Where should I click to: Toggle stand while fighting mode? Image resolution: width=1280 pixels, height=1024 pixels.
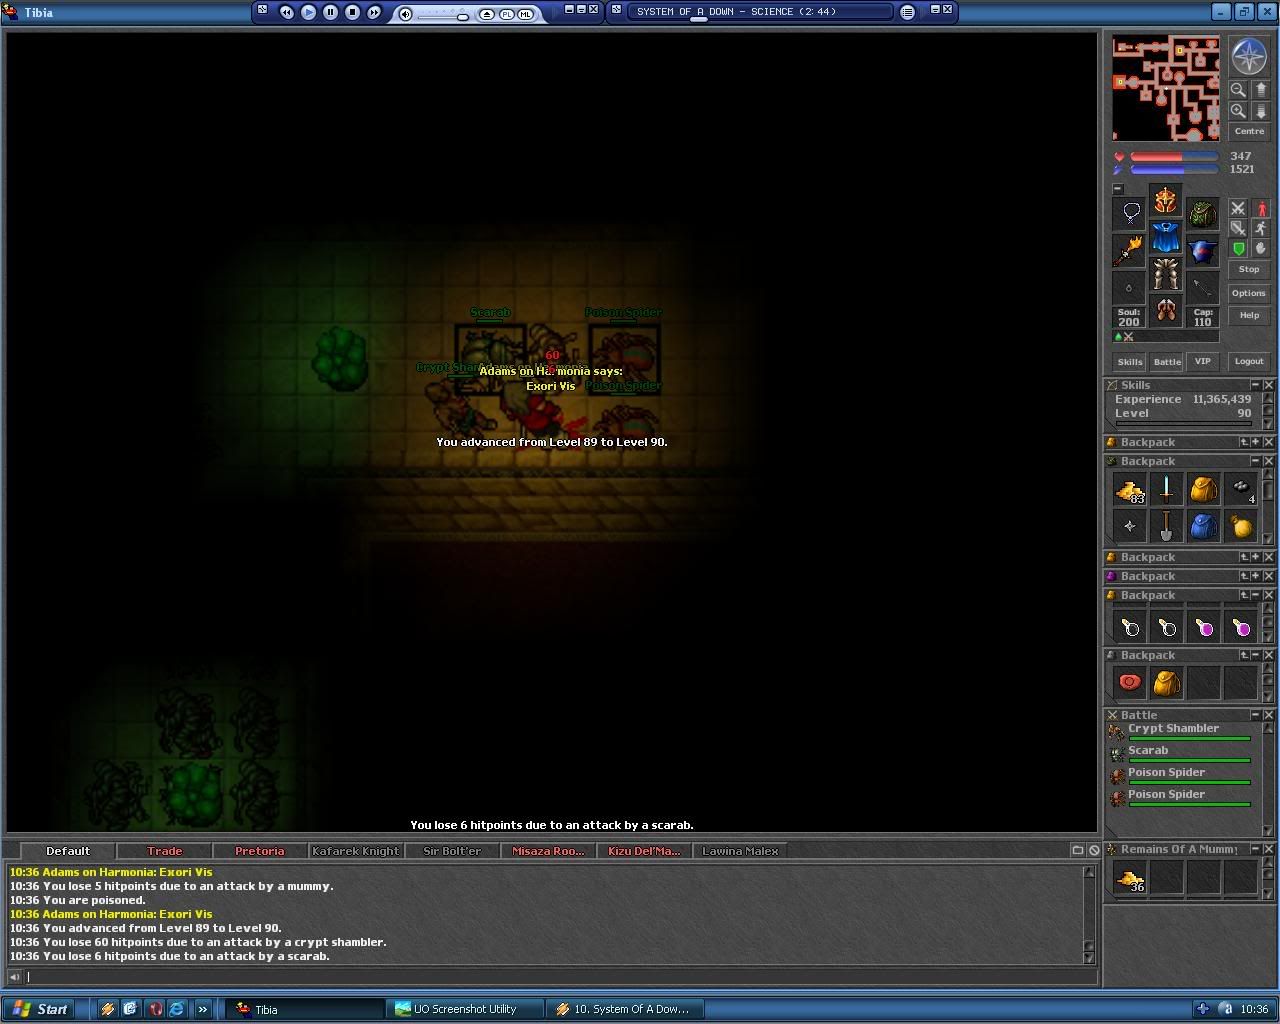tap(1261, 208)
